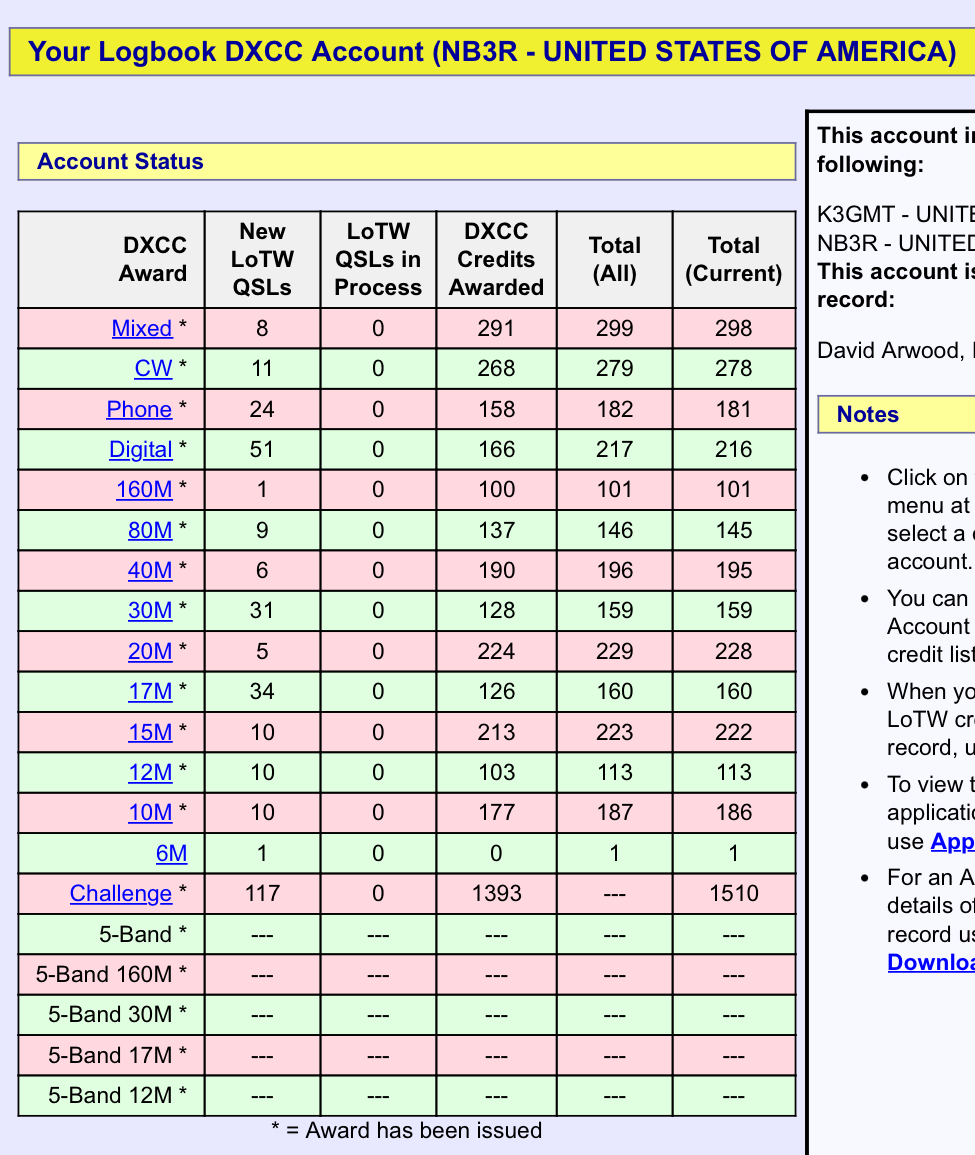Select the 30M band link
This screenshot has height=1155, width=975.
coord(150,611)
